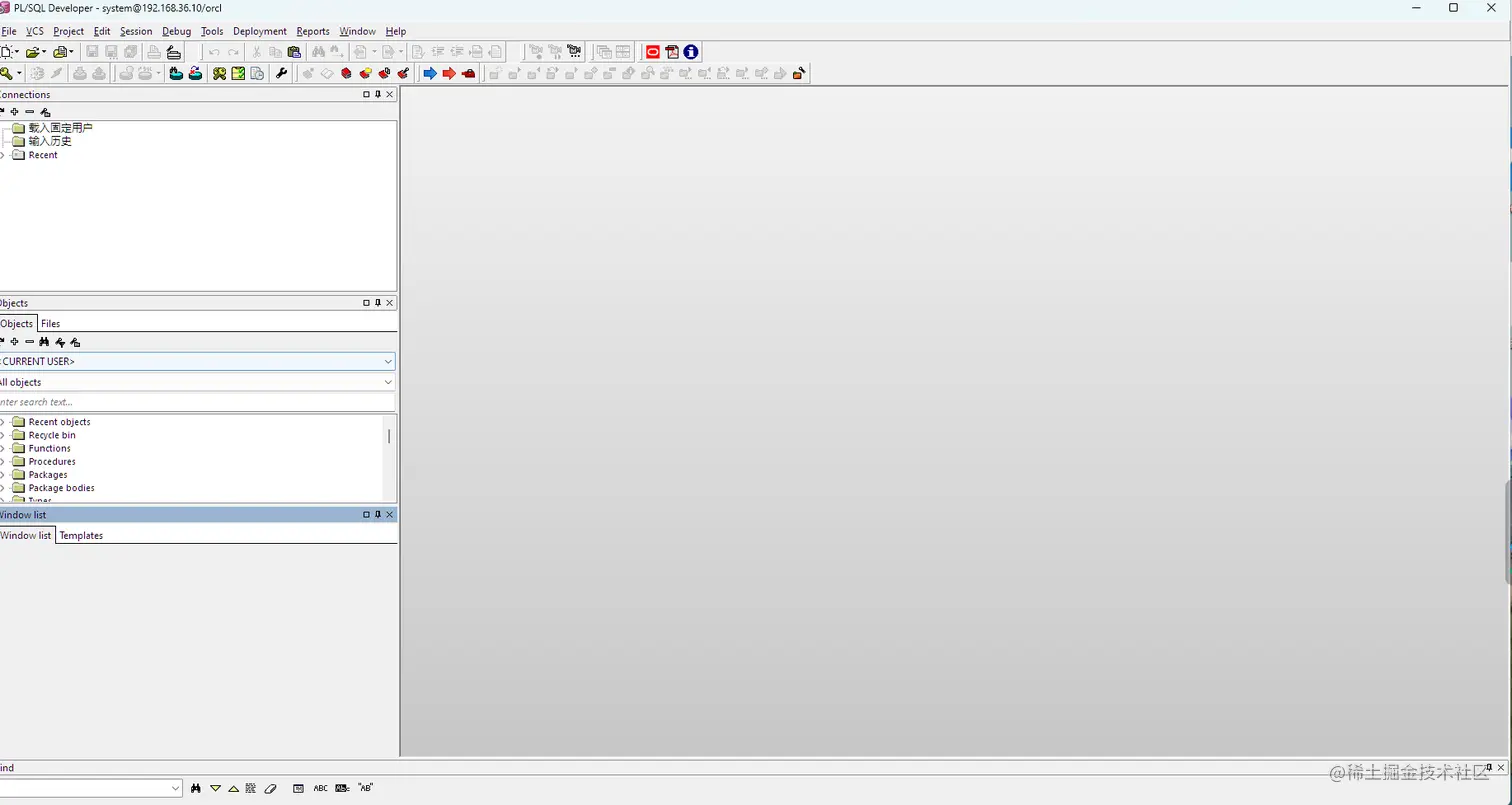Click the blue info circle icon
The width and height of the screenshot is (1512, 805).
click(x=691, y=52)
